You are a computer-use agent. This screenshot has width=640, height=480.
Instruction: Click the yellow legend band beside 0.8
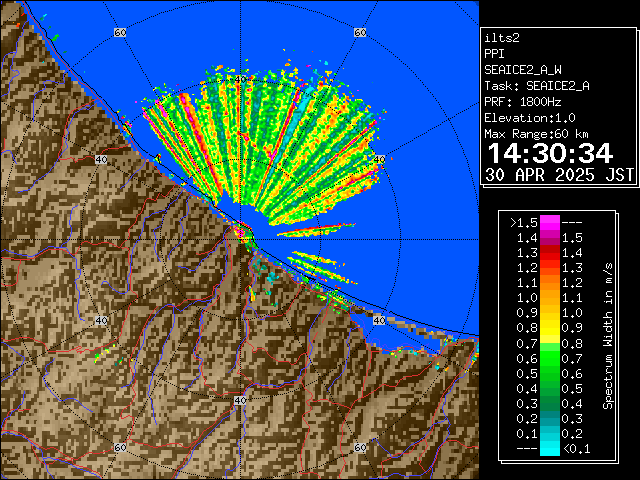(549, 328)
